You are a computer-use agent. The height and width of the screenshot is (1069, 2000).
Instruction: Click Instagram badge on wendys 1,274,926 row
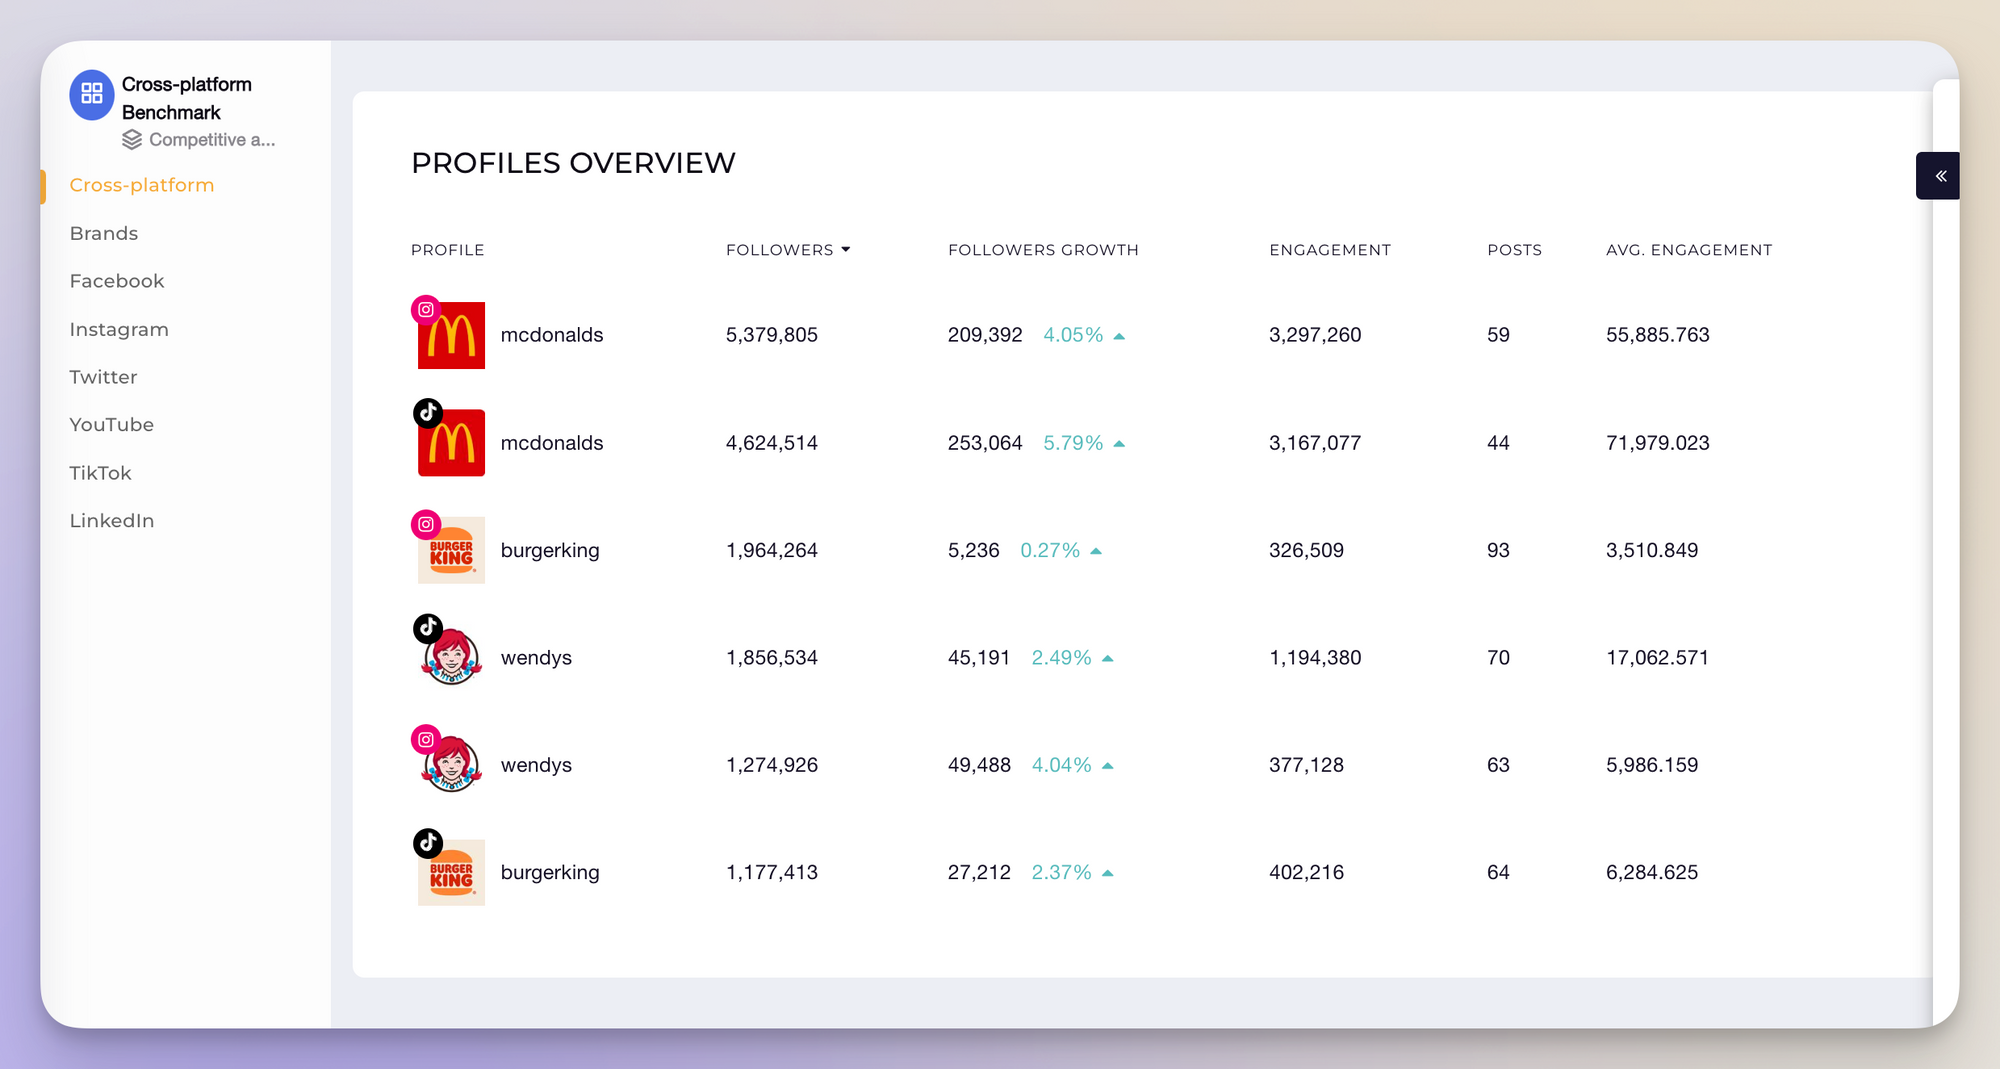coord(426,740)
